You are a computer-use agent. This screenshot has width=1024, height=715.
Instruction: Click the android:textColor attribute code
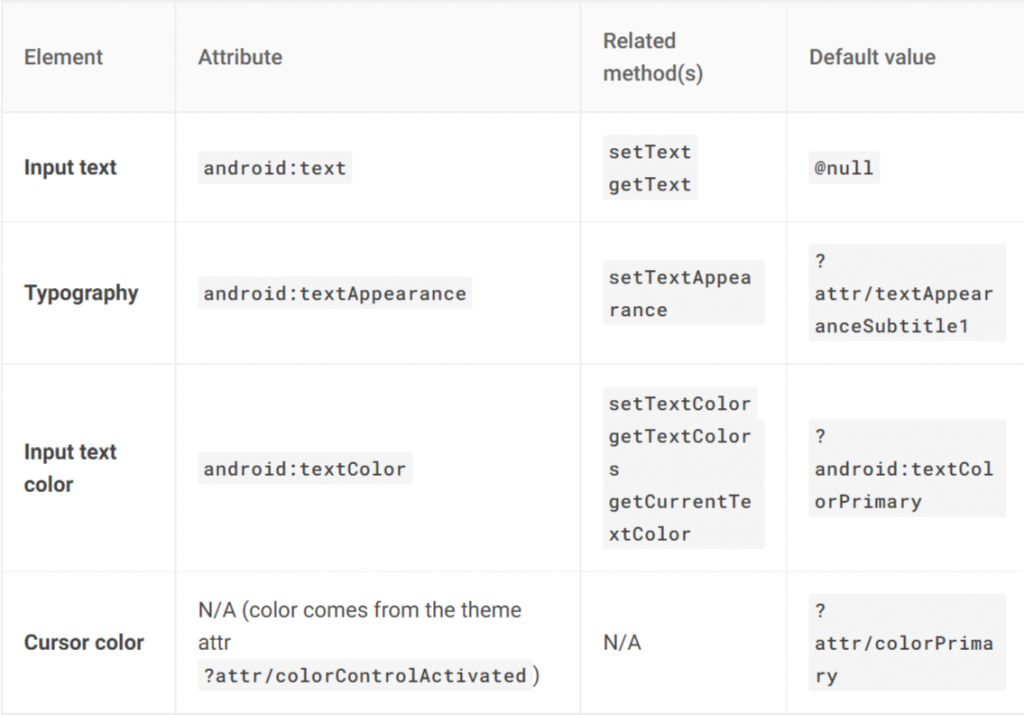point(305,469)
